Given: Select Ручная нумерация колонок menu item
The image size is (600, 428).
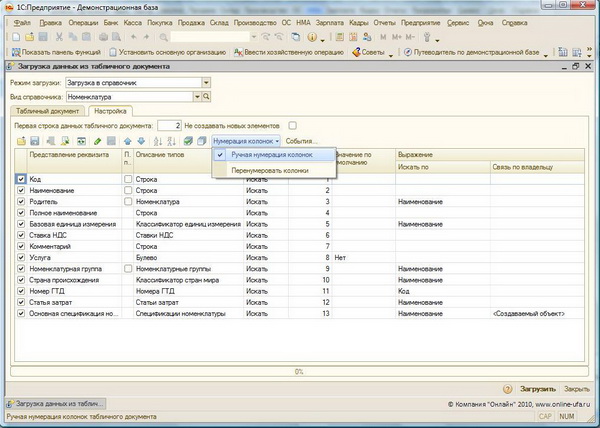Looking at the screenshot, I should 274,155.
